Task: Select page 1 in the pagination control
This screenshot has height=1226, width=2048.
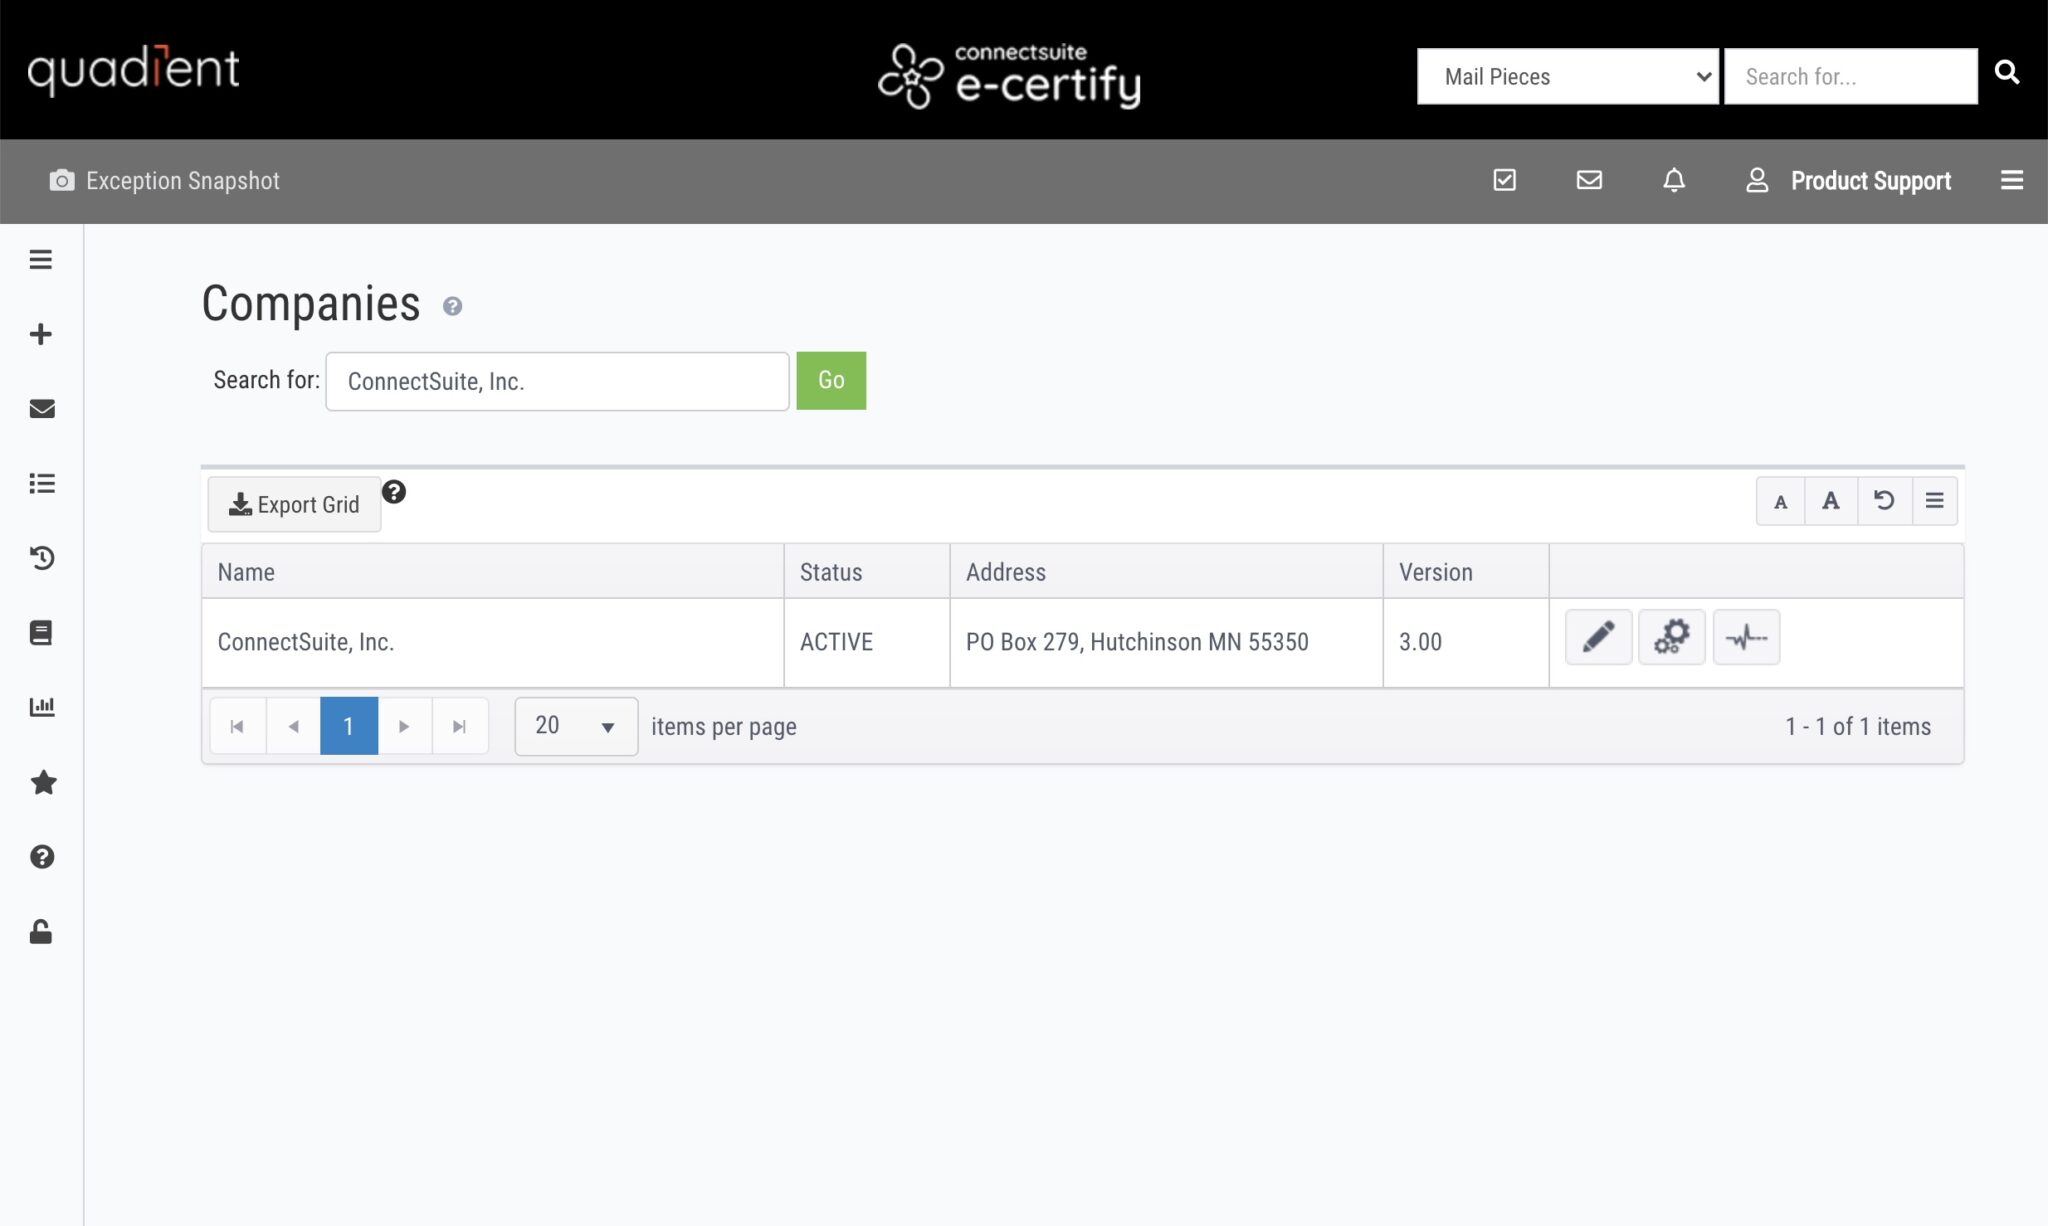Action: tap(348, 726)
